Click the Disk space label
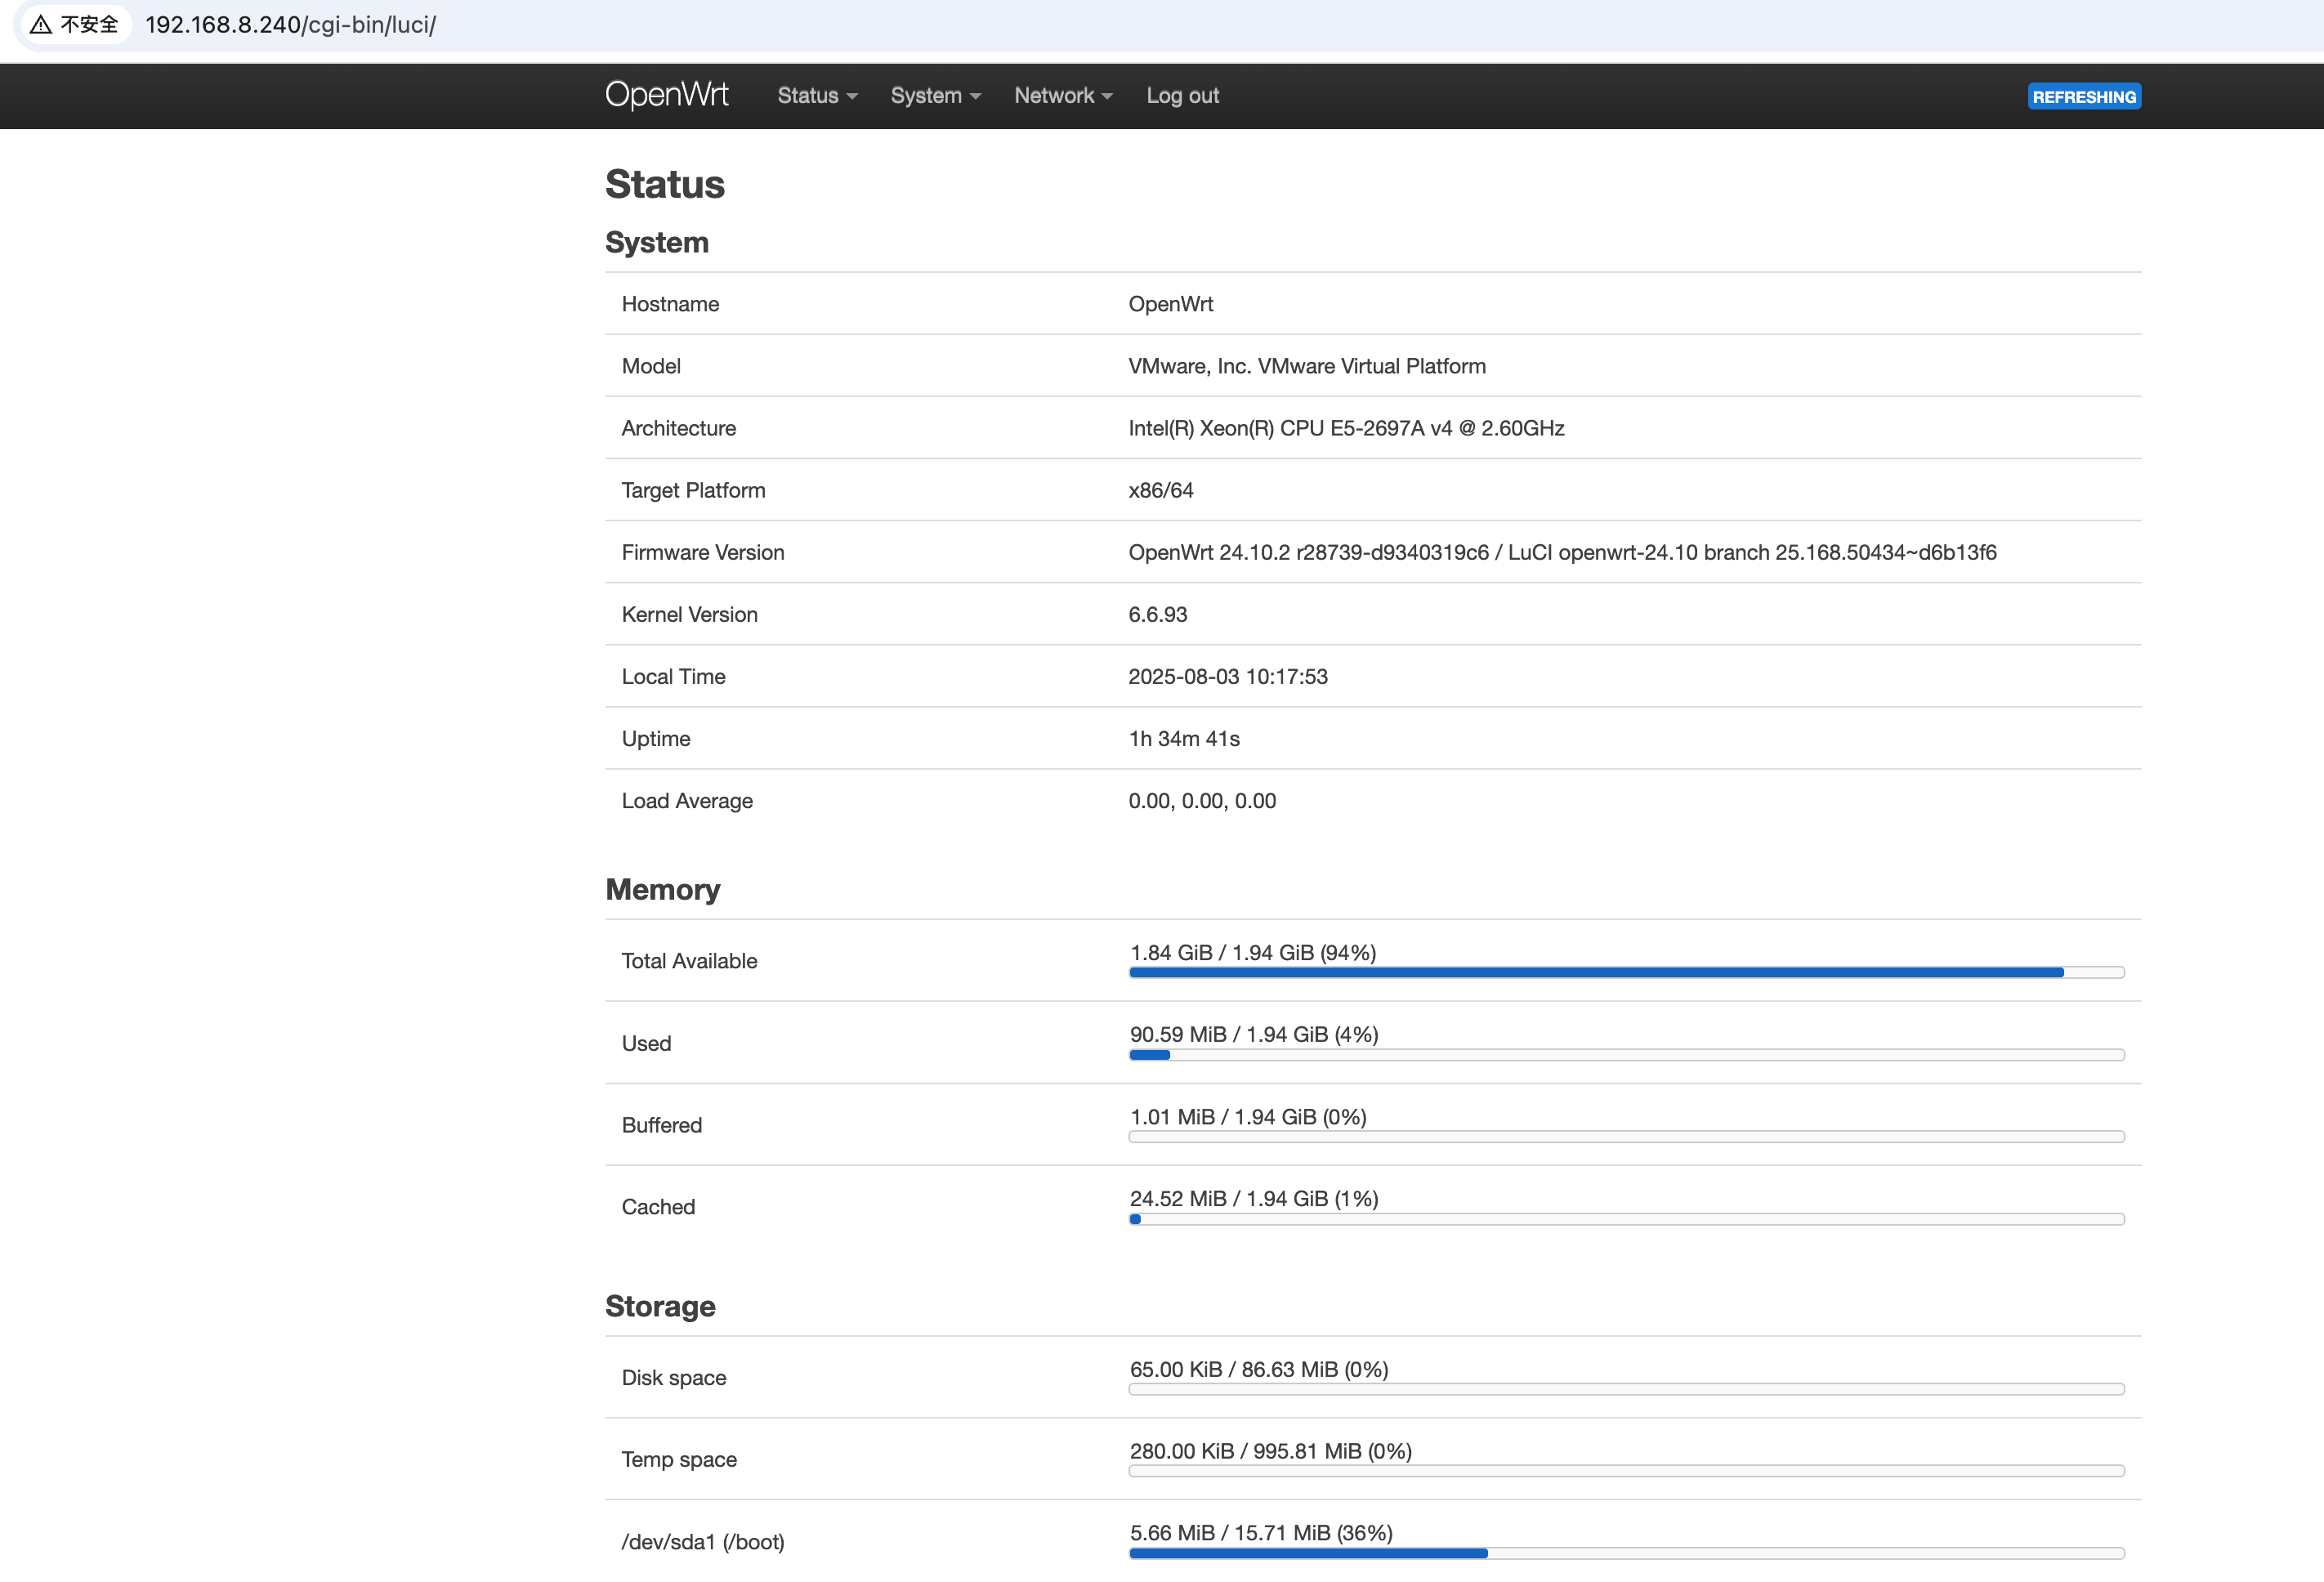Viewport: 2324px width, 1582px height. (674, 1378)
